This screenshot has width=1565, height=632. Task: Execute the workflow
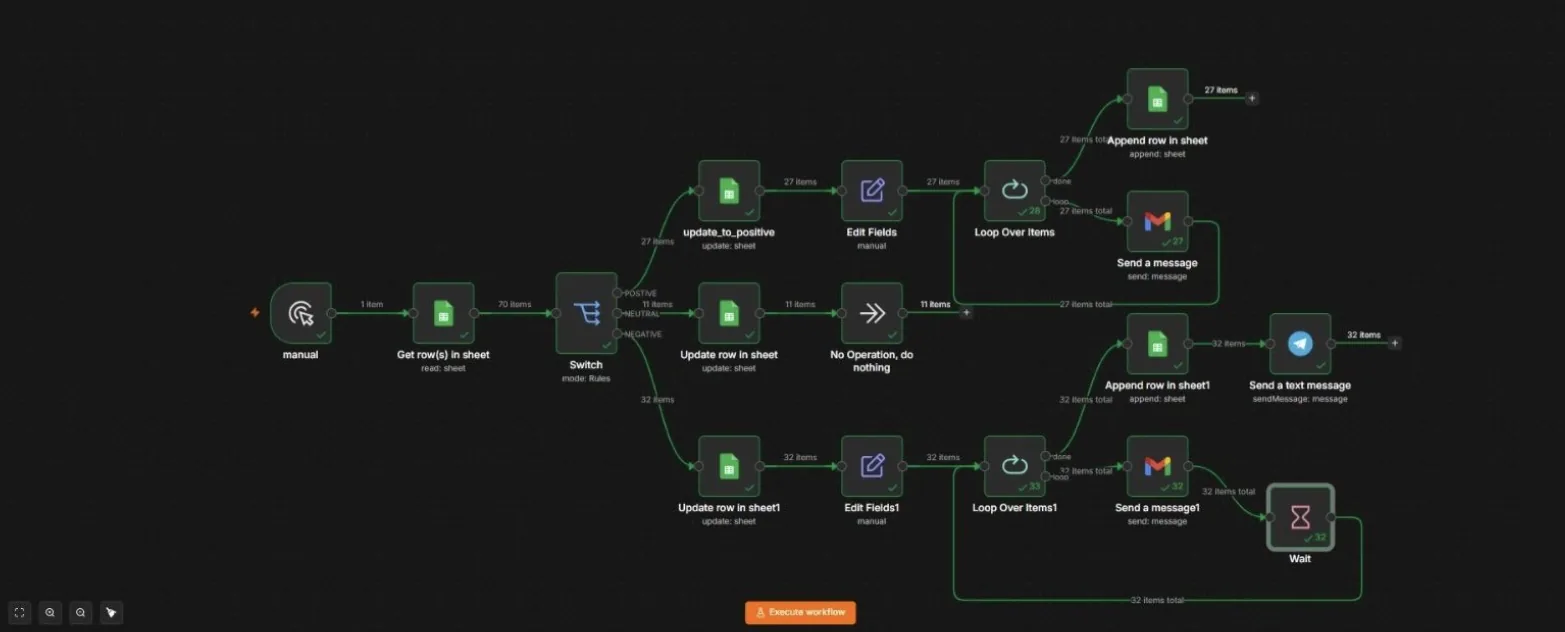[x=800, y=612]
